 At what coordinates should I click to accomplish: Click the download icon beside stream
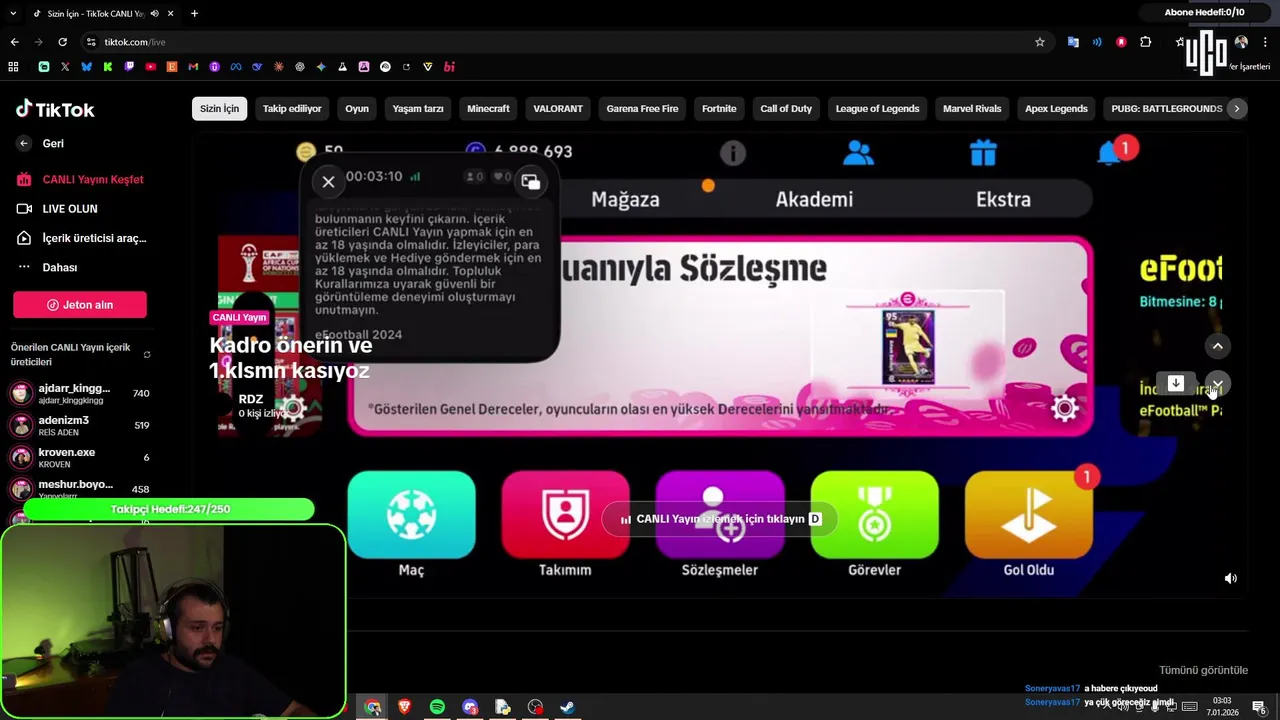tap(1176, 384)
